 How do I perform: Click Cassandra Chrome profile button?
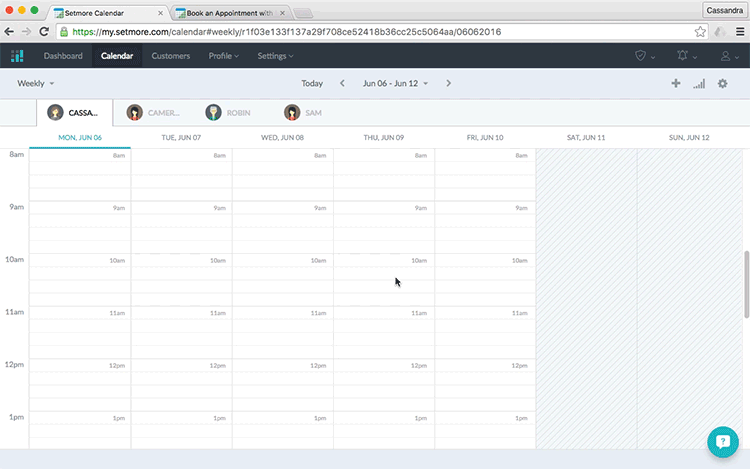coord(724,10)
